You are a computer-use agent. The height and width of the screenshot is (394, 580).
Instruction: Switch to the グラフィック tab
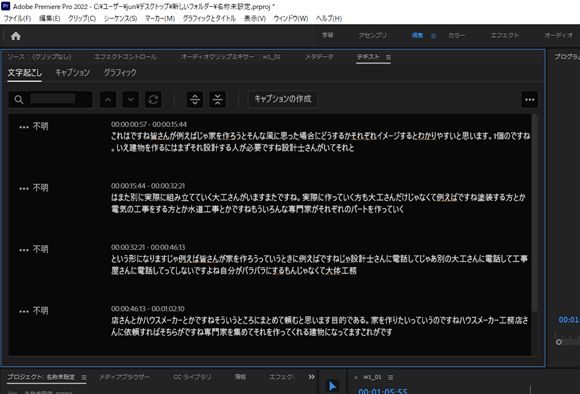coord(120,73)
